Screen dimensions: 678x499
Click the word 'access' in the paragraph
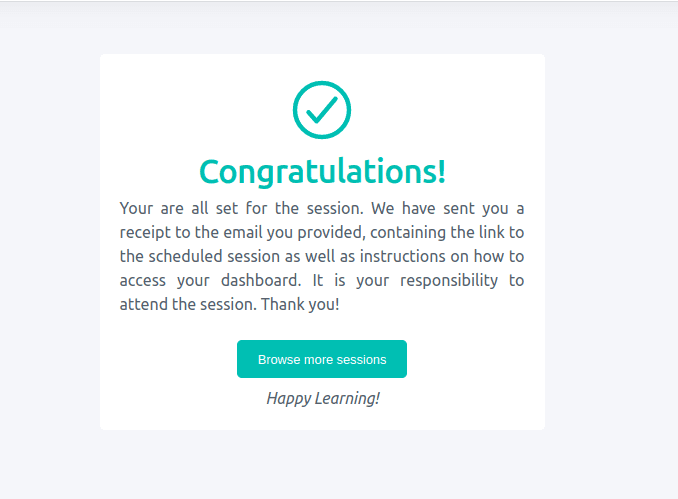[x=143, y=281]
